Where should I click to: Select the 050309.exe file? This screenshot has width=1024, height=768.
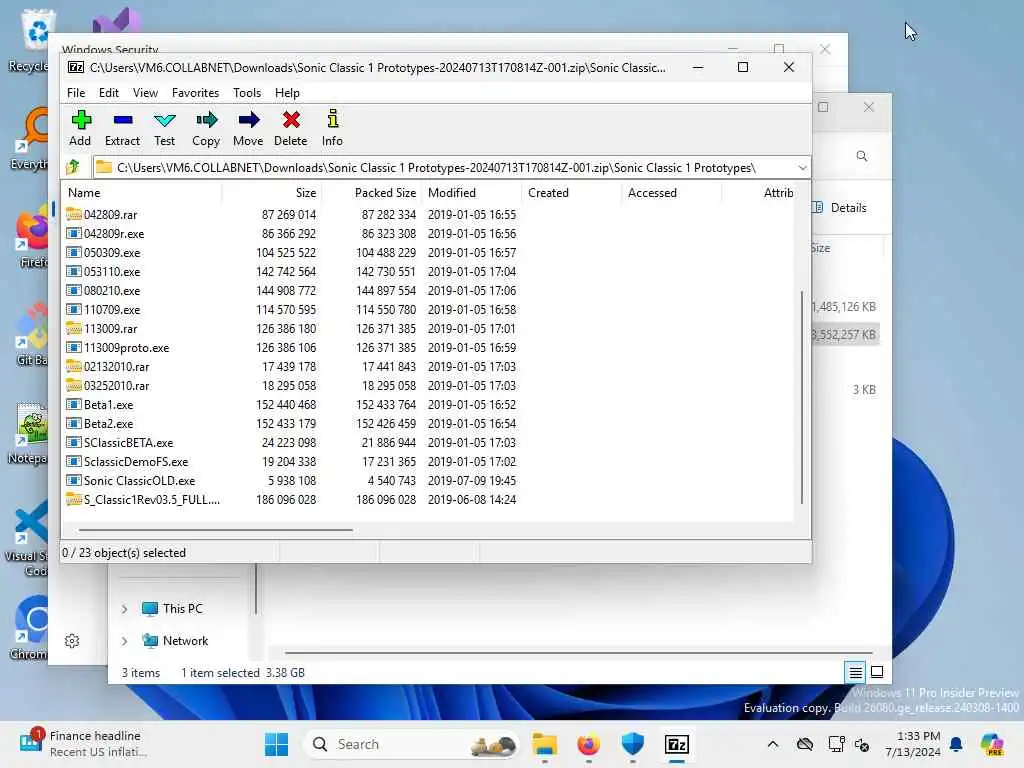pyautogui.click(x=112, y=253)
